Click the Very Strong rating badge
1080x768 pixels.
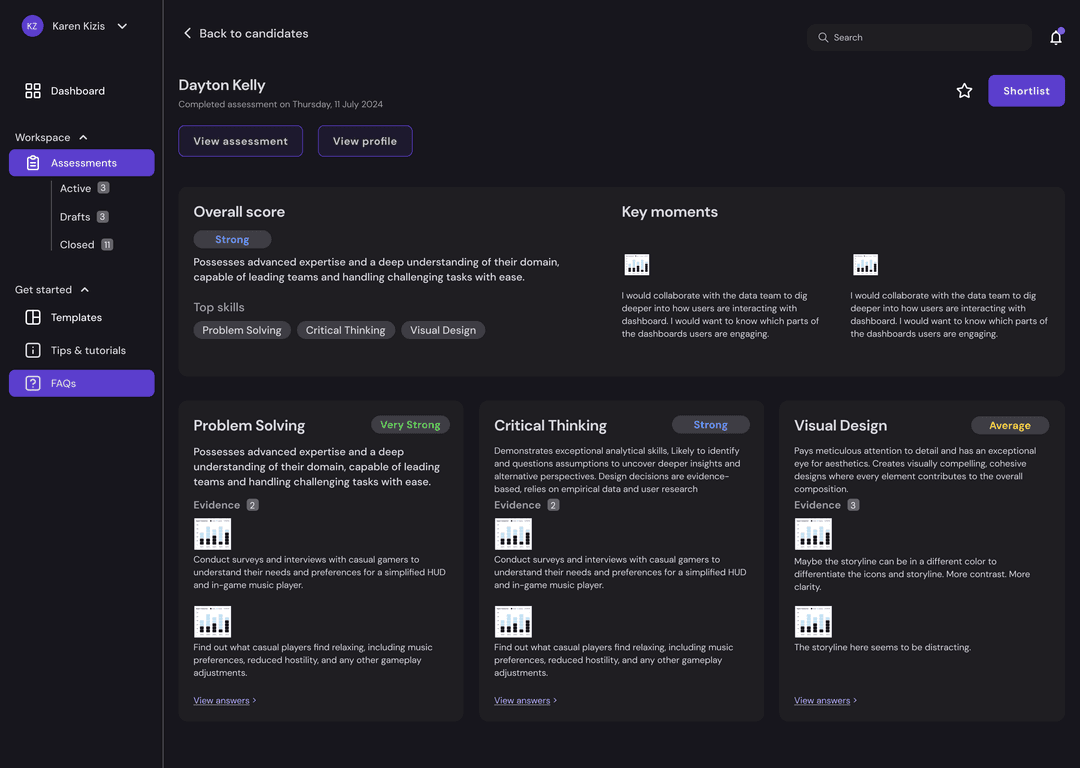tap(411, 425)
